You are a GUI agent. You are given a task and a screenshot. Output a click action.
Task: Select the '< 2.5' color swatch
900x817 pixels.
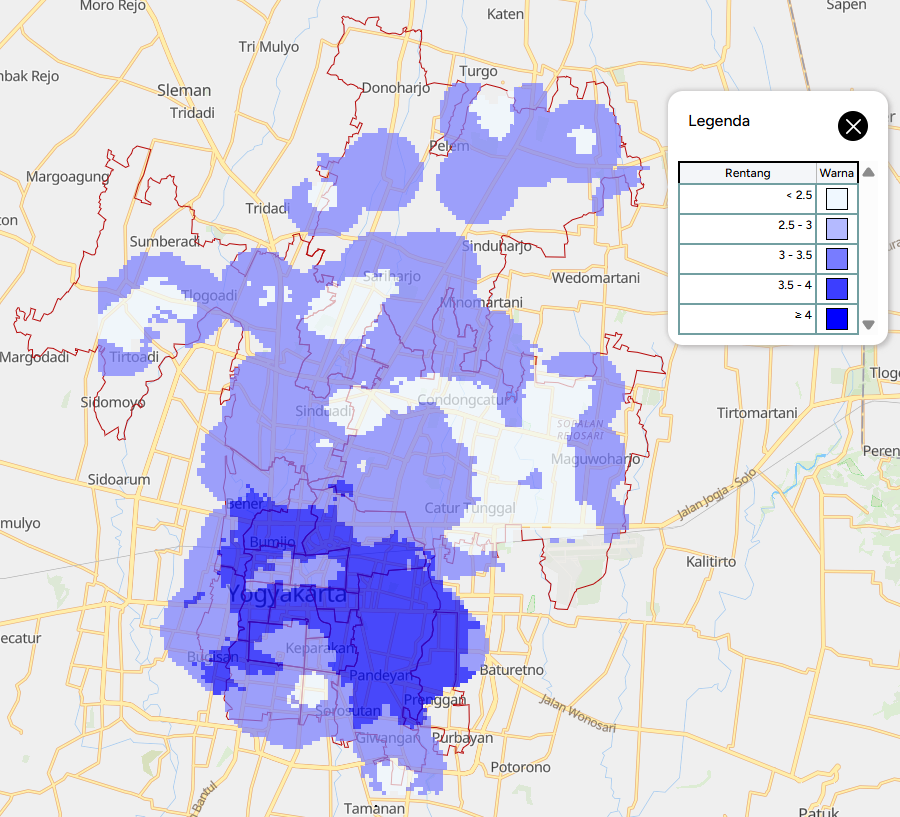point(836,199)
